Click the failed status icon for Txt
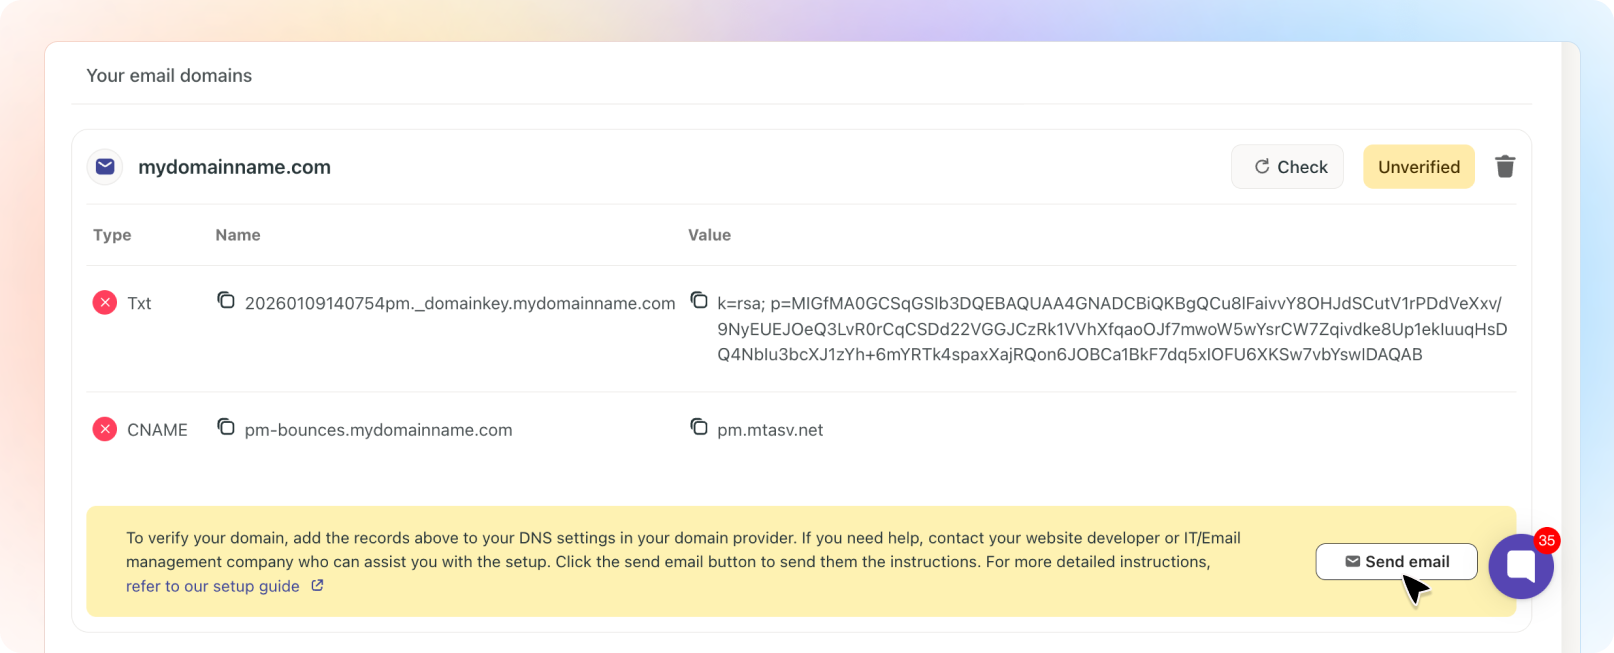This screenshot has width=1614, height=653. [x=105, y=302]
